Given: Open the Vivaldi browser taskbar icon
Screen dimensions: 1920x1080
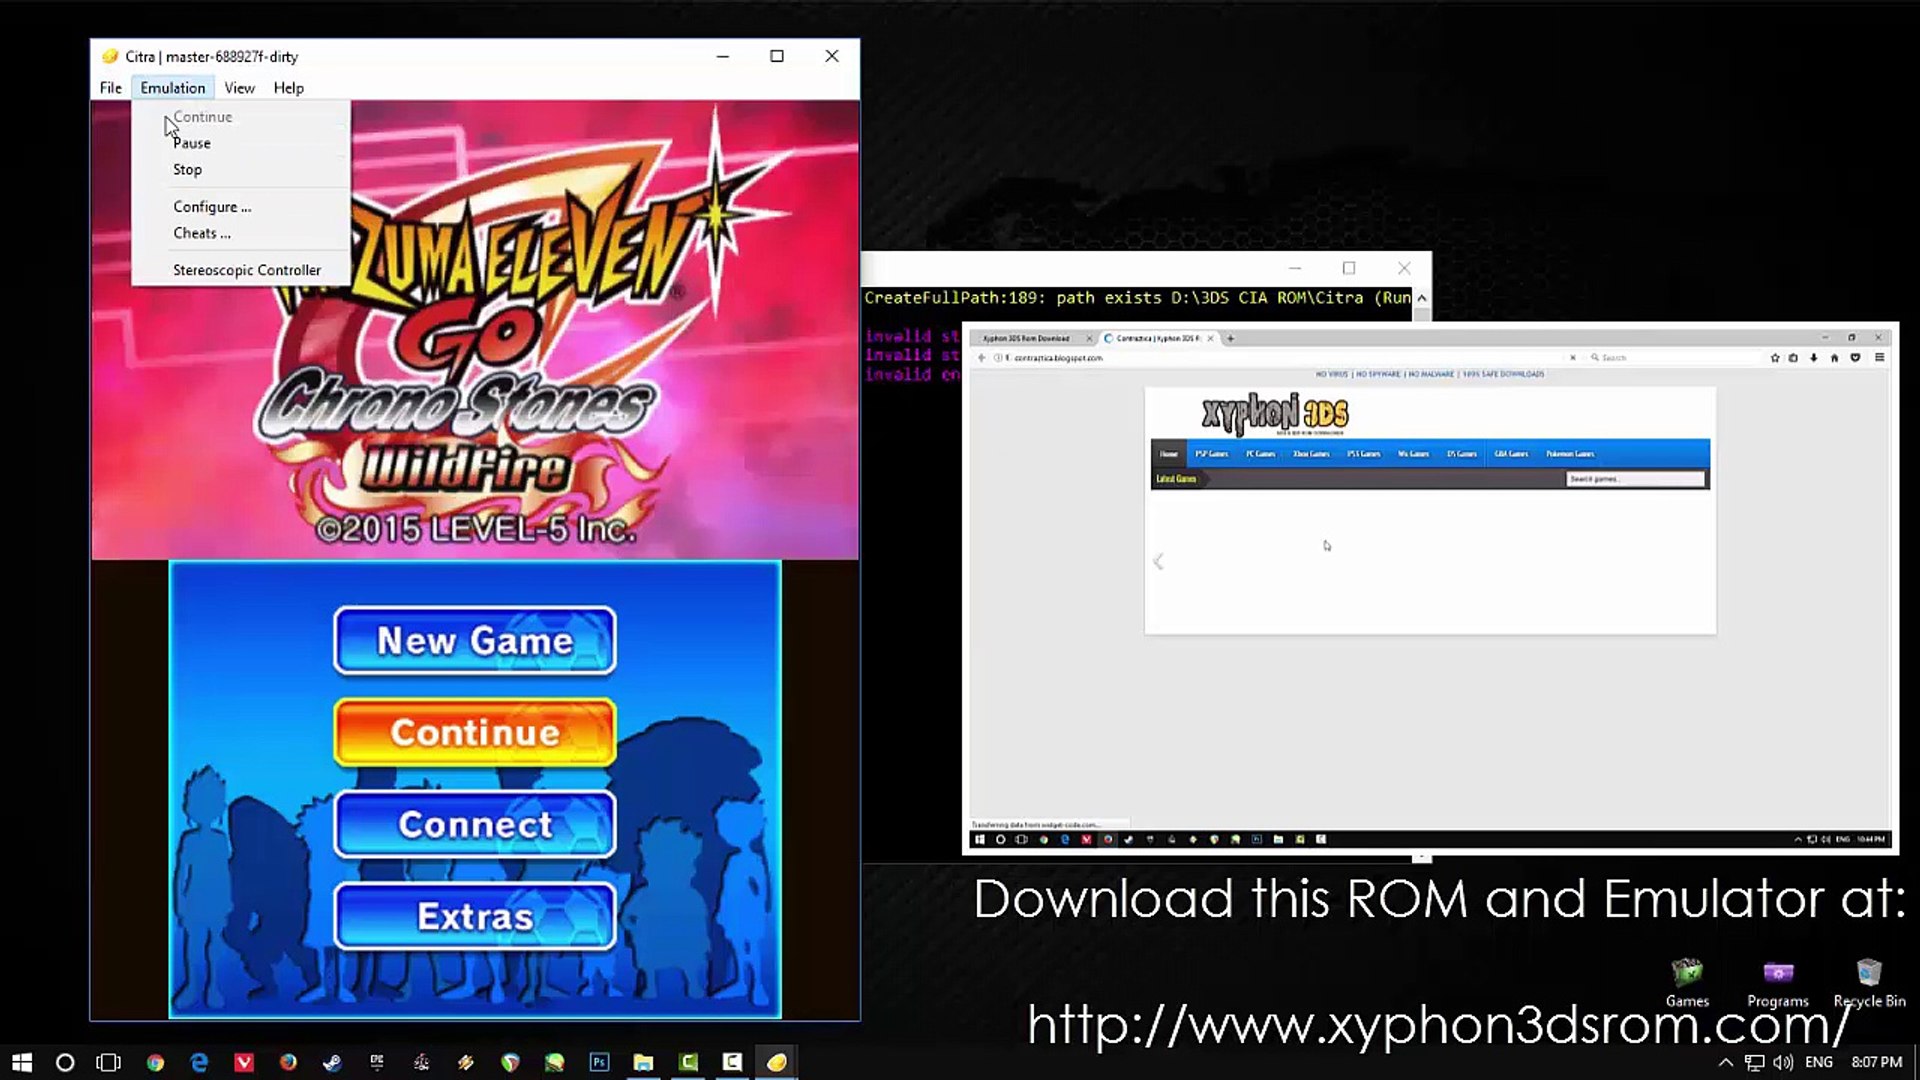Looking at the screenshot, I should click(x=244, y=1062).
